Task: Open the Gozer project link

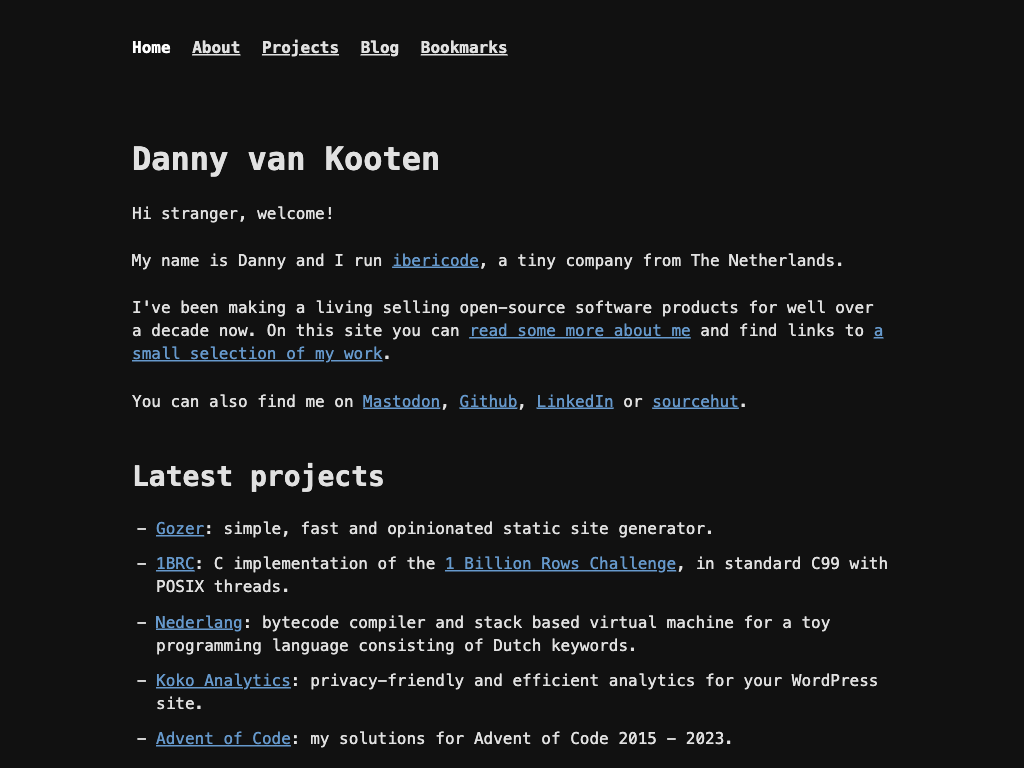Action: pyautogui.click(x=180, y=528)
